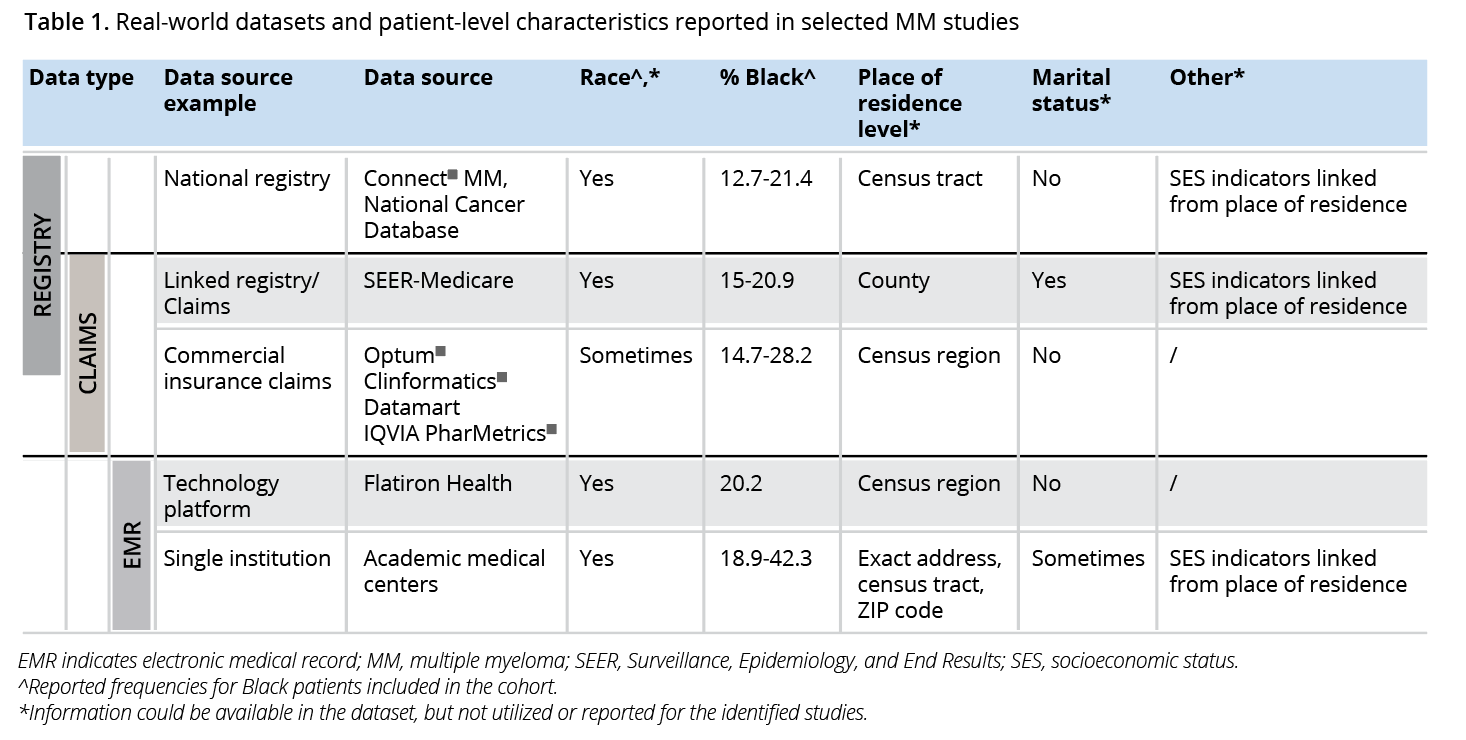Click the square marker after Connect
The image size is (1466, 740).
point(452,175)
